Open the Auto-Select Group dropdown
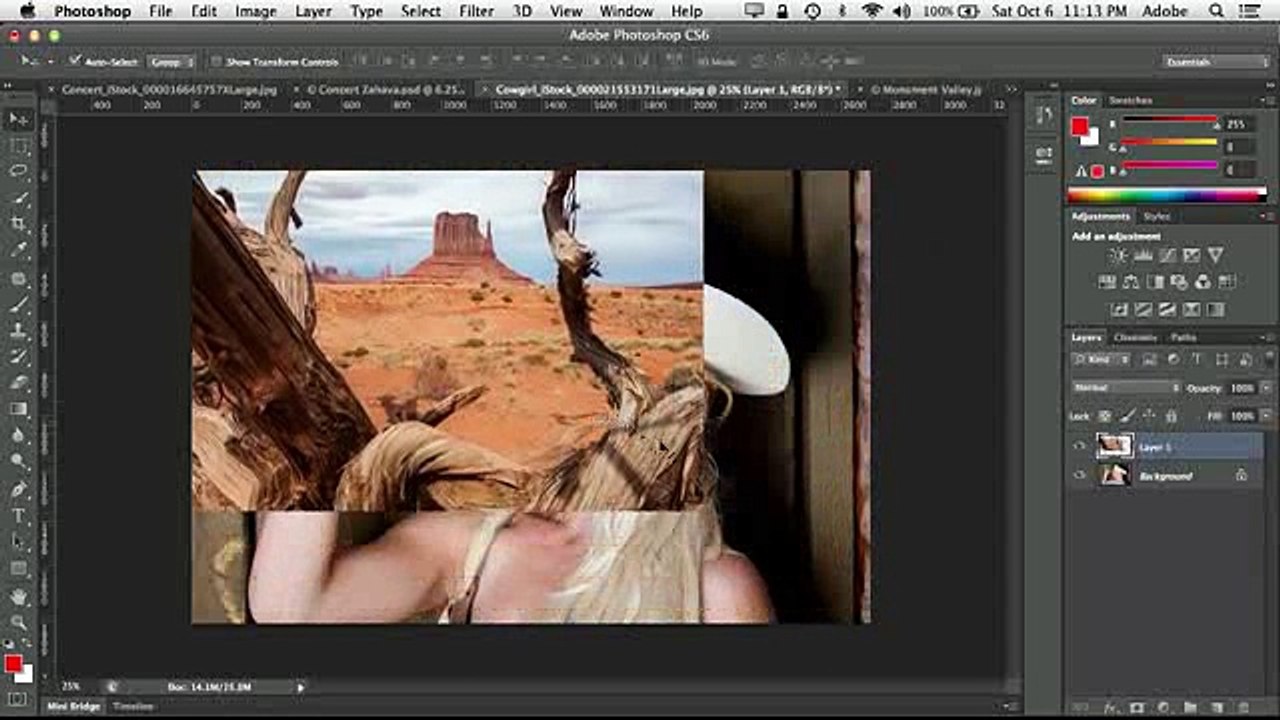Viewport: 1280px width, 720px height. point(170,61)
